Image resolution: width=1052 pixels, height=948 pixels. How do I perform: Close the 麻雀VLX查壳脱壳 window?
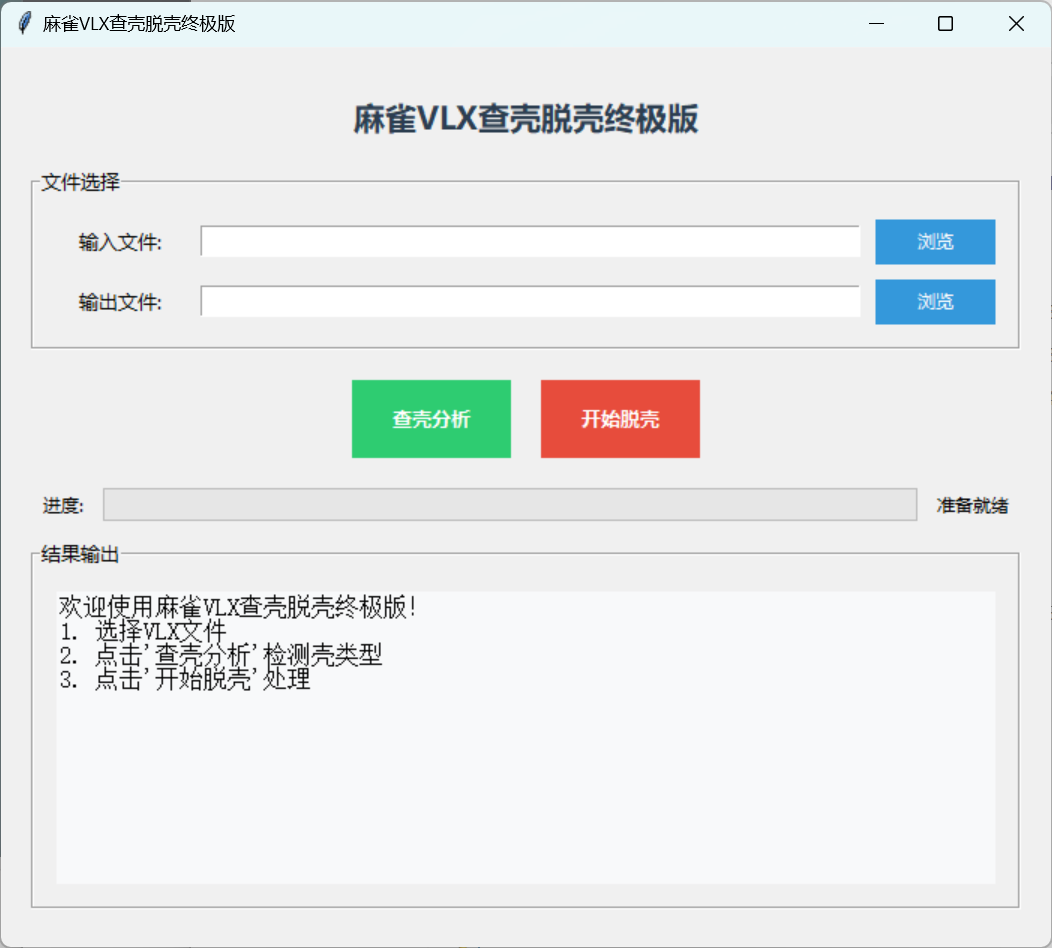[1016, 24]
